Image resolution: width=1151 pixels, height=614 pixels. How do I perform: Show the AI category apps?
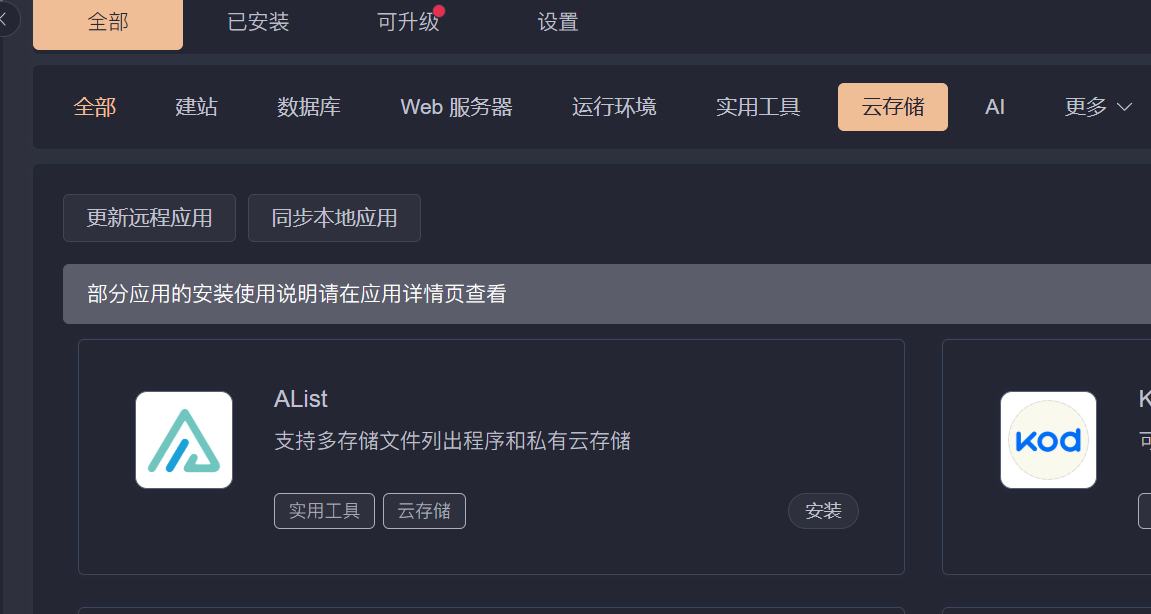coord(994,107)
